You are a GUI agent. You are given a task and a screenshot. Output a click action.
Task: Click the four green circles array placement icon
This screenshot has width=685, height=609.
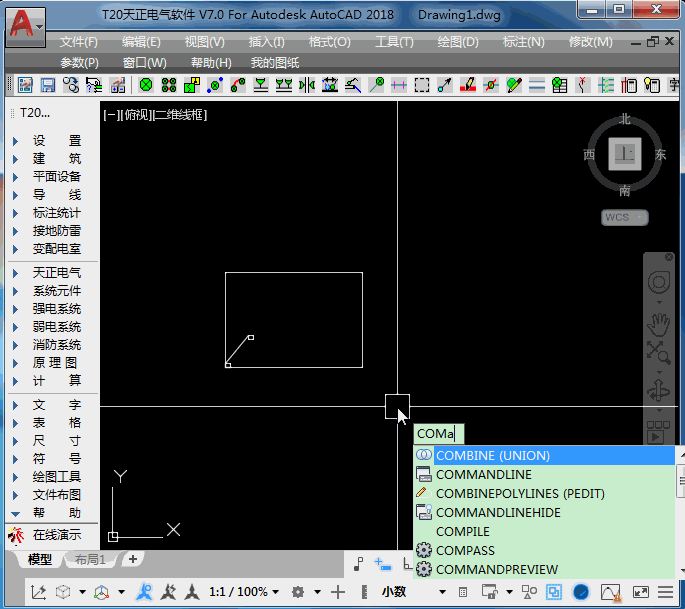click(169, 85)
